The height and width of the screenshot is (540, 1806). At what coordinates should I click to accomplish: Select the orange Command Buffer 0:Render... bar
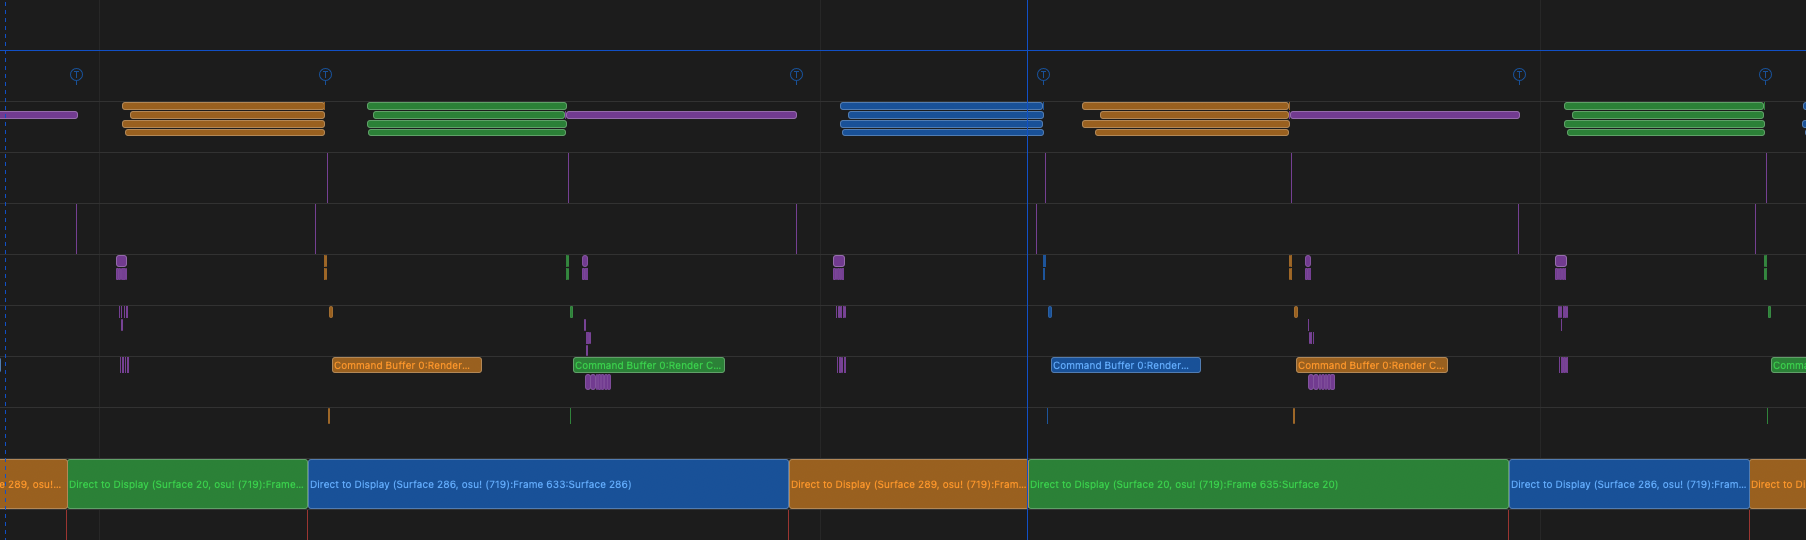click(407, 365)
